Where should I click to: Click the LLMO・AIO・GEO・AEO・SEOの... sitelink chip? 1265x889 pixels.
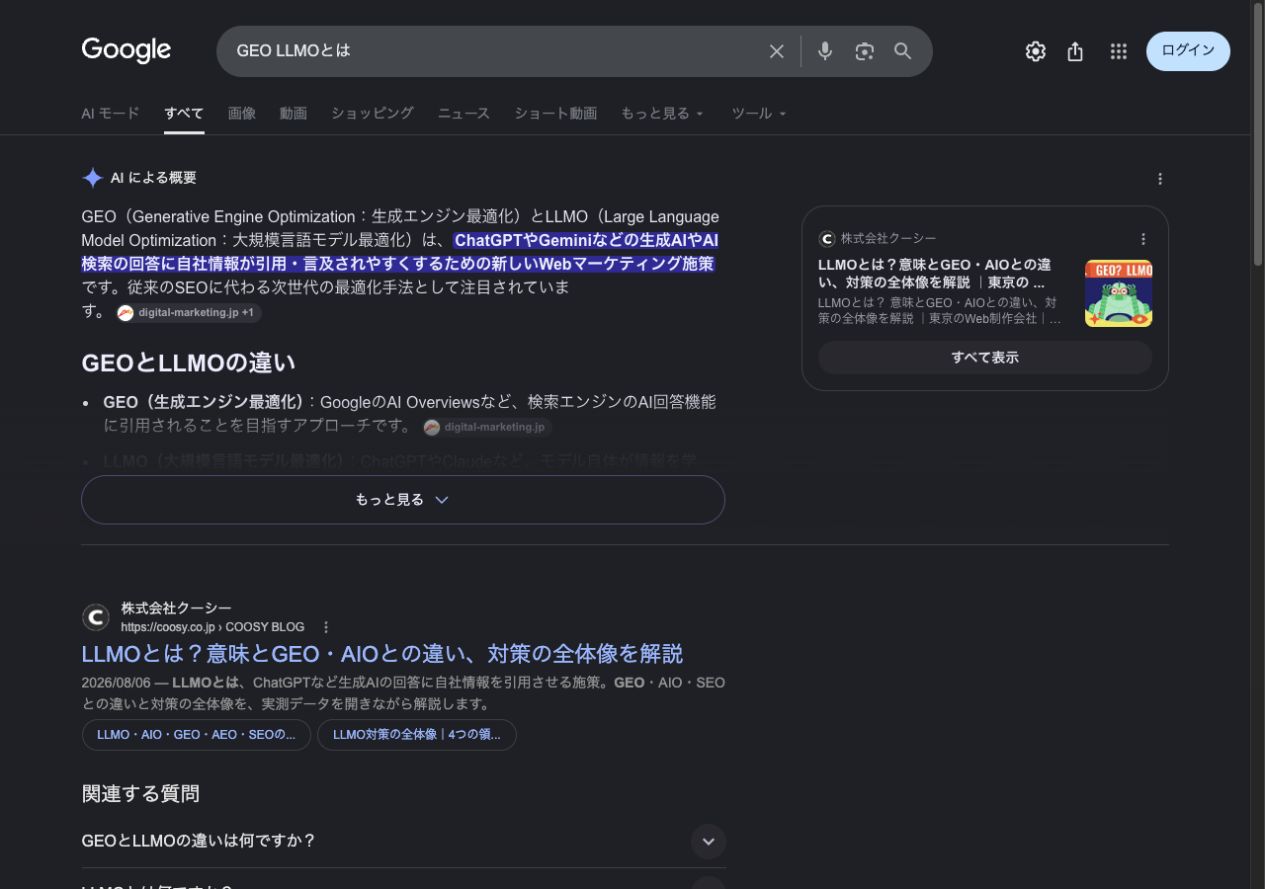[196, 735]
